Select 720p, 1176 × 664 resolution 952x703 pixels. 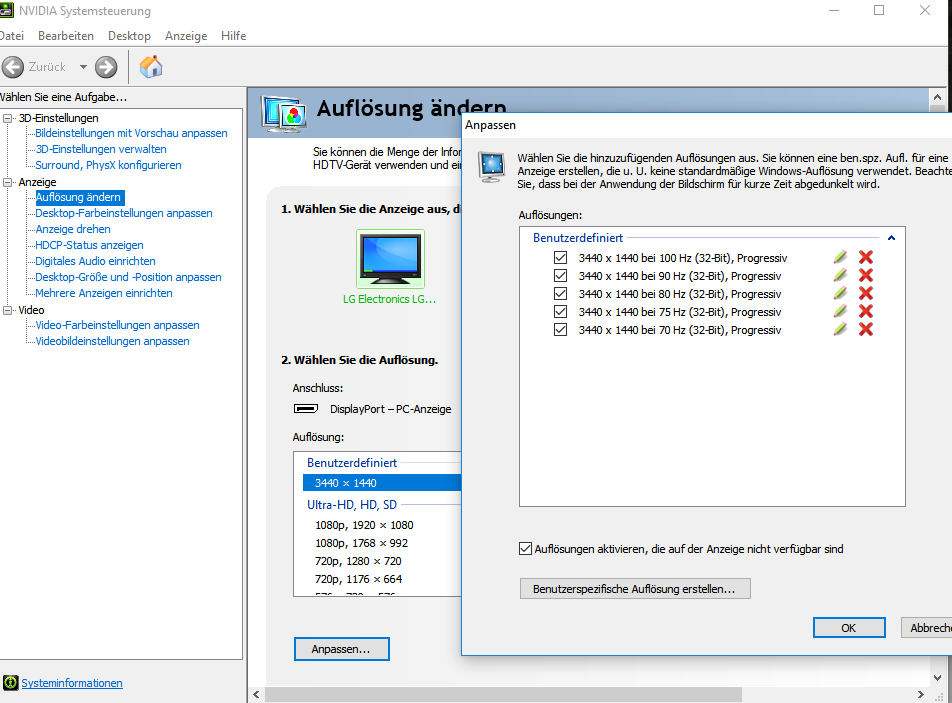[358, 579]
